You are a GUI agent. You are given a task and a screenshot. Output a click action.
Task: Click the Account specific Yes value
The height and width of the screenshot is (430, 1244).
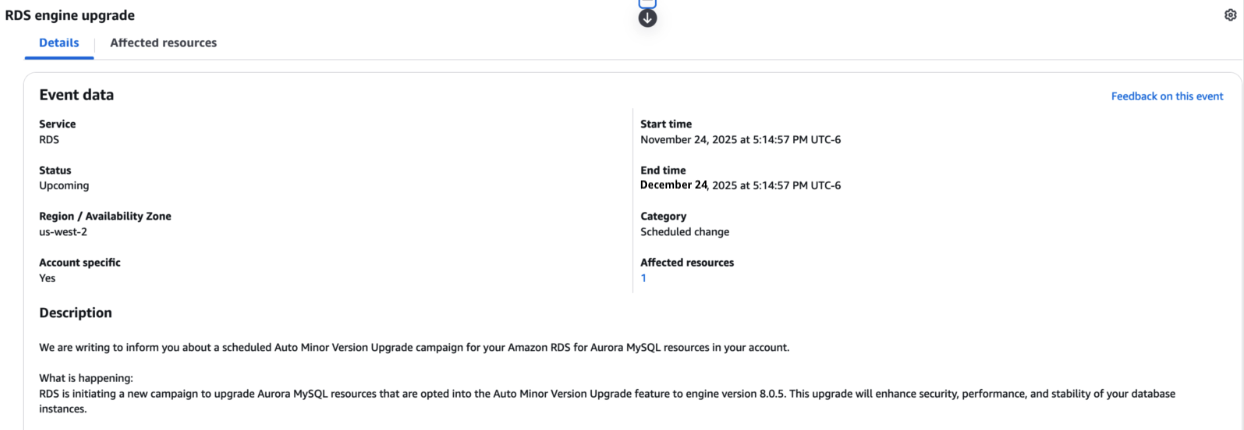[47, 278]
